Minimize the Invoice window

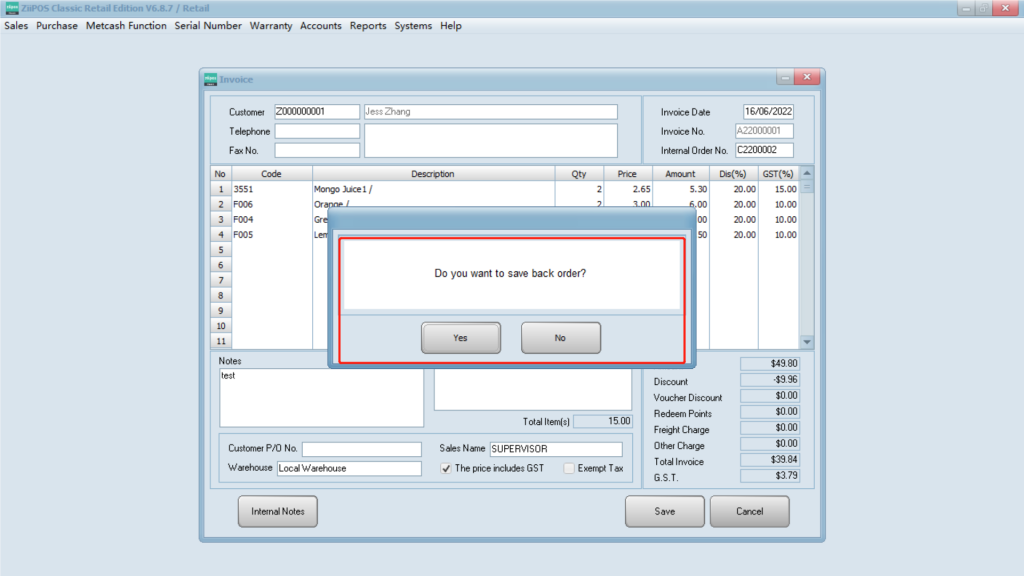pyautogui.click(x=785, y=78)
